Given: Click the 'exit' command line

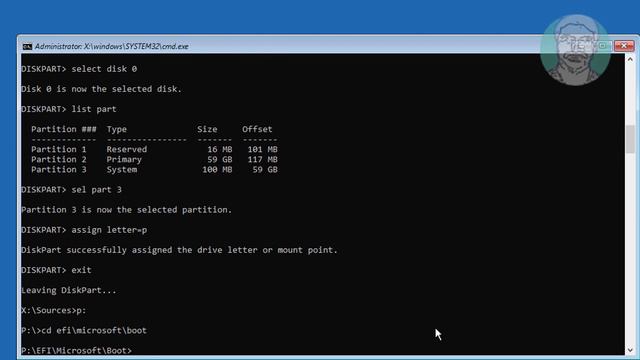Looking at the screenshot, I should click(56, 270).
